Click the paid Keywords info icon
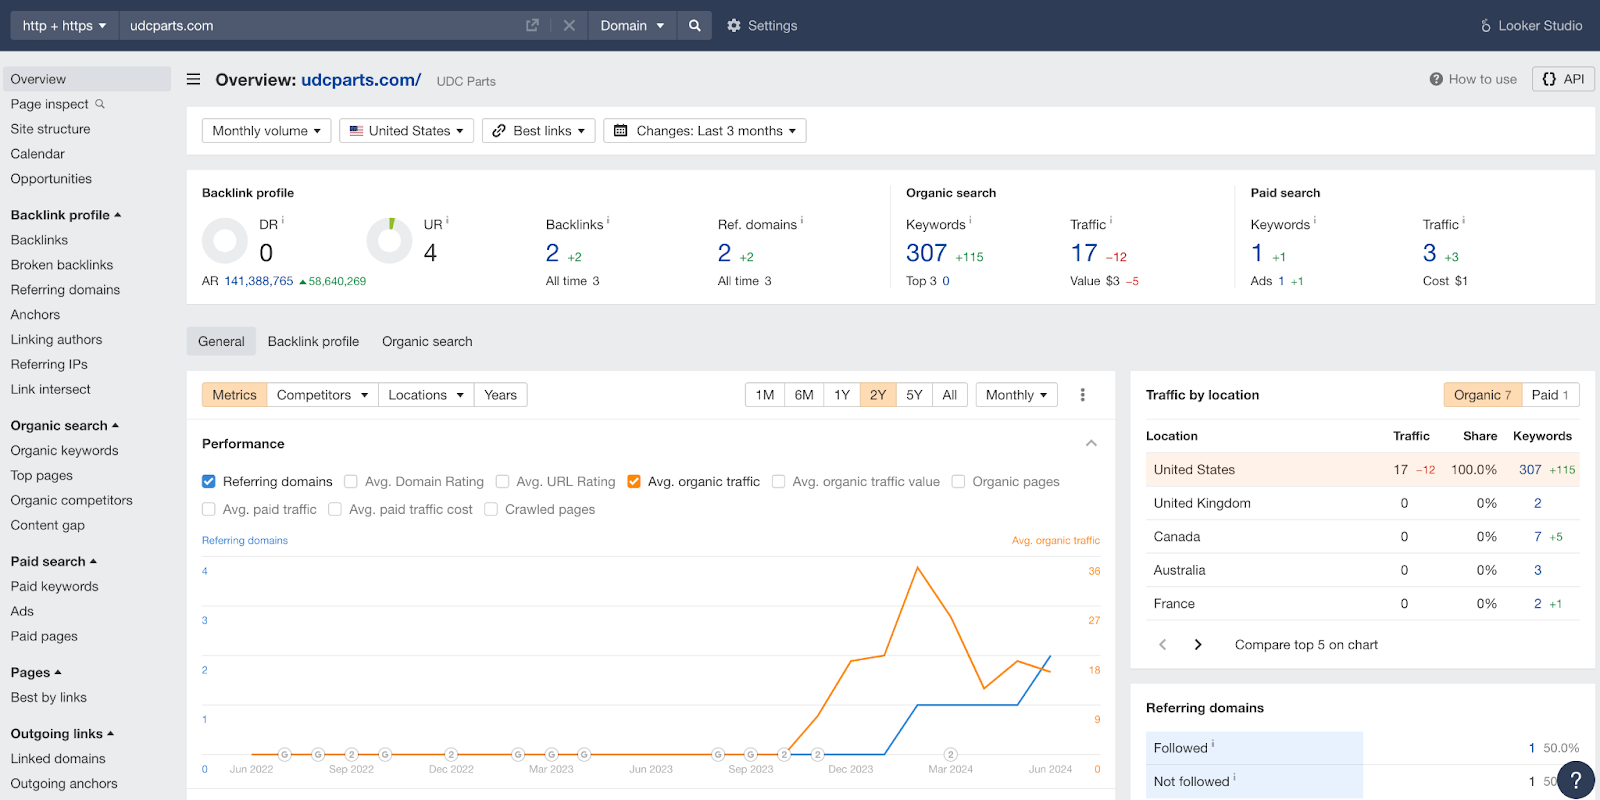This screenshot has height=800, width=1600. [x=1315, y=220]
